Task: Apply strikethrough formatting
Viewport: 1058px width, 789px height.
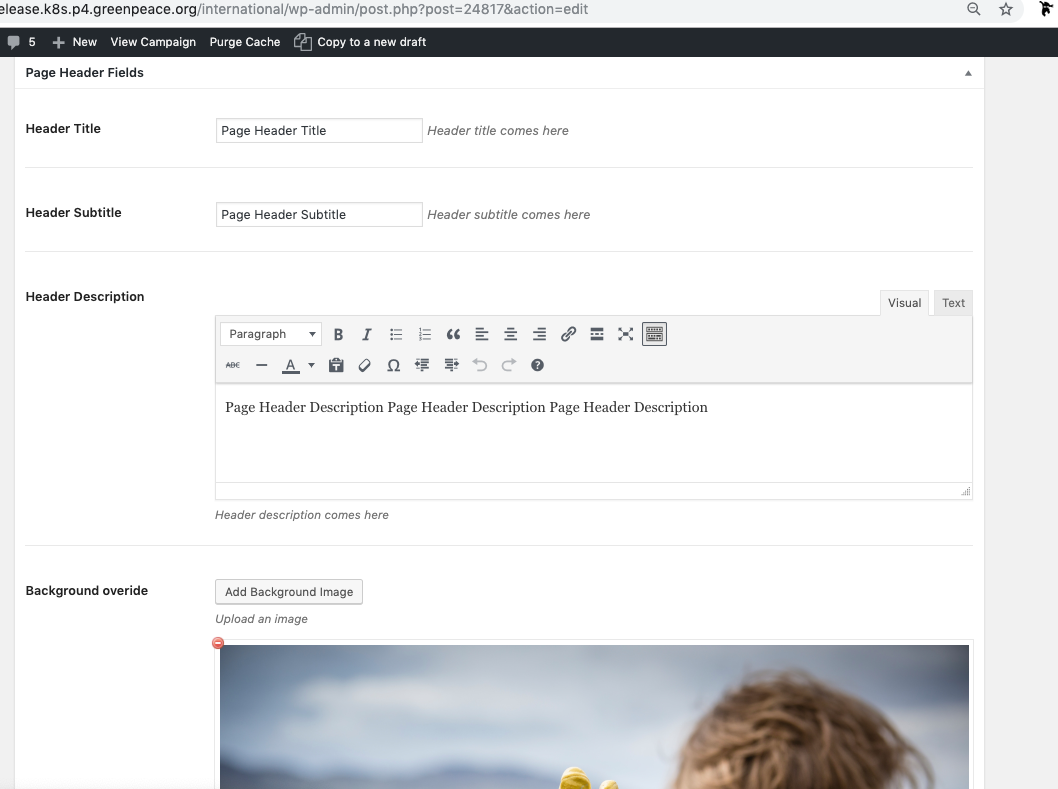Action: click(x=233, y=365)
